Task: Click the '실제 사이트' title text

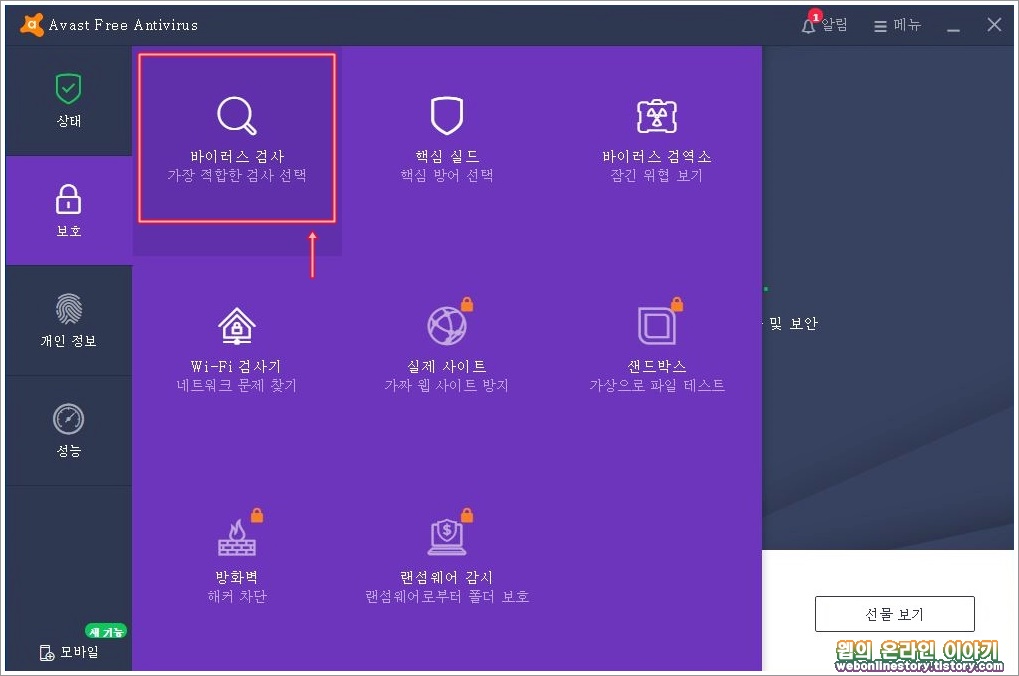Action: click(x=446, y=367)
